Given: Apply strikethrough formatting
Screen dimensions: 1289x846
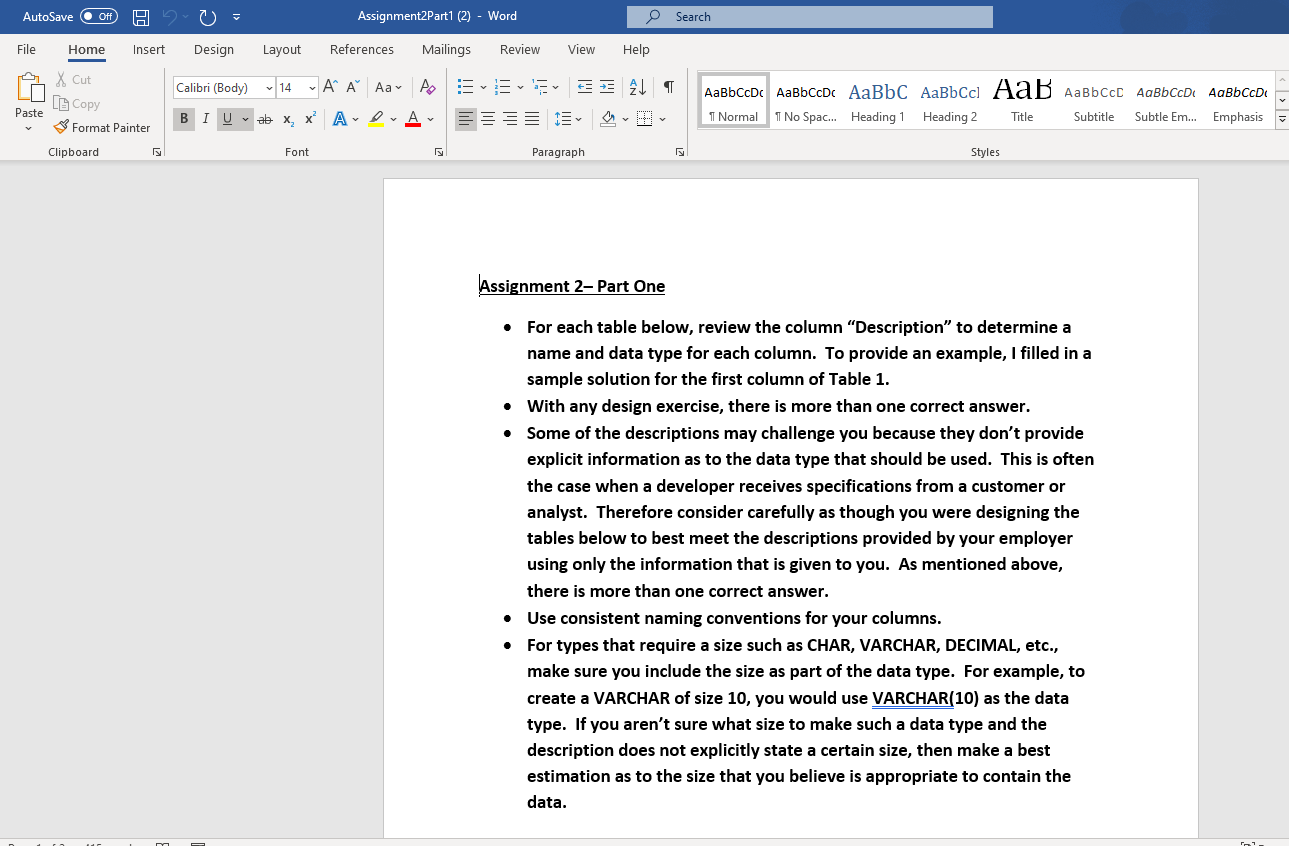Looking at the screenshot, I should [265, 119].
